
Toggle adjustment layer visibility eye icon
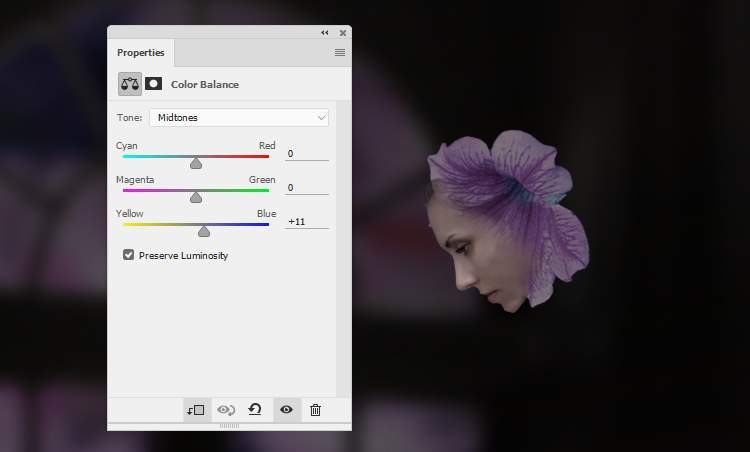coord(287,409)
